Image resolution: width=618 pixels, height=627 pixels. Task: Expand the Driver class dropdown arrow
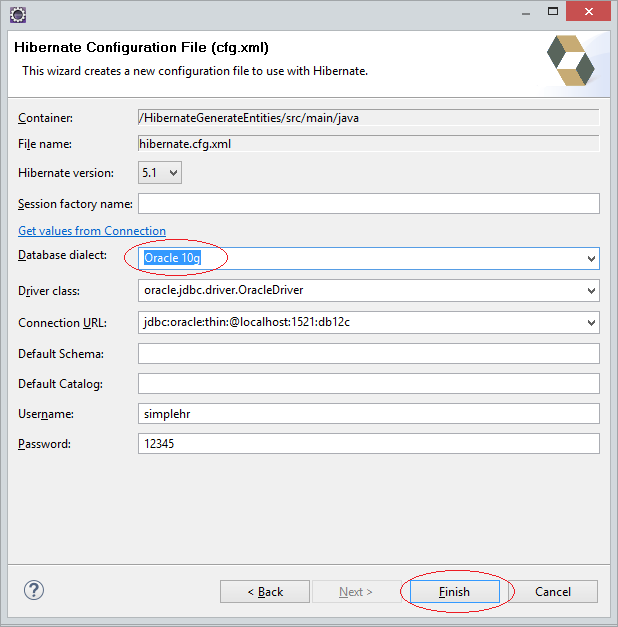[591, 291]
